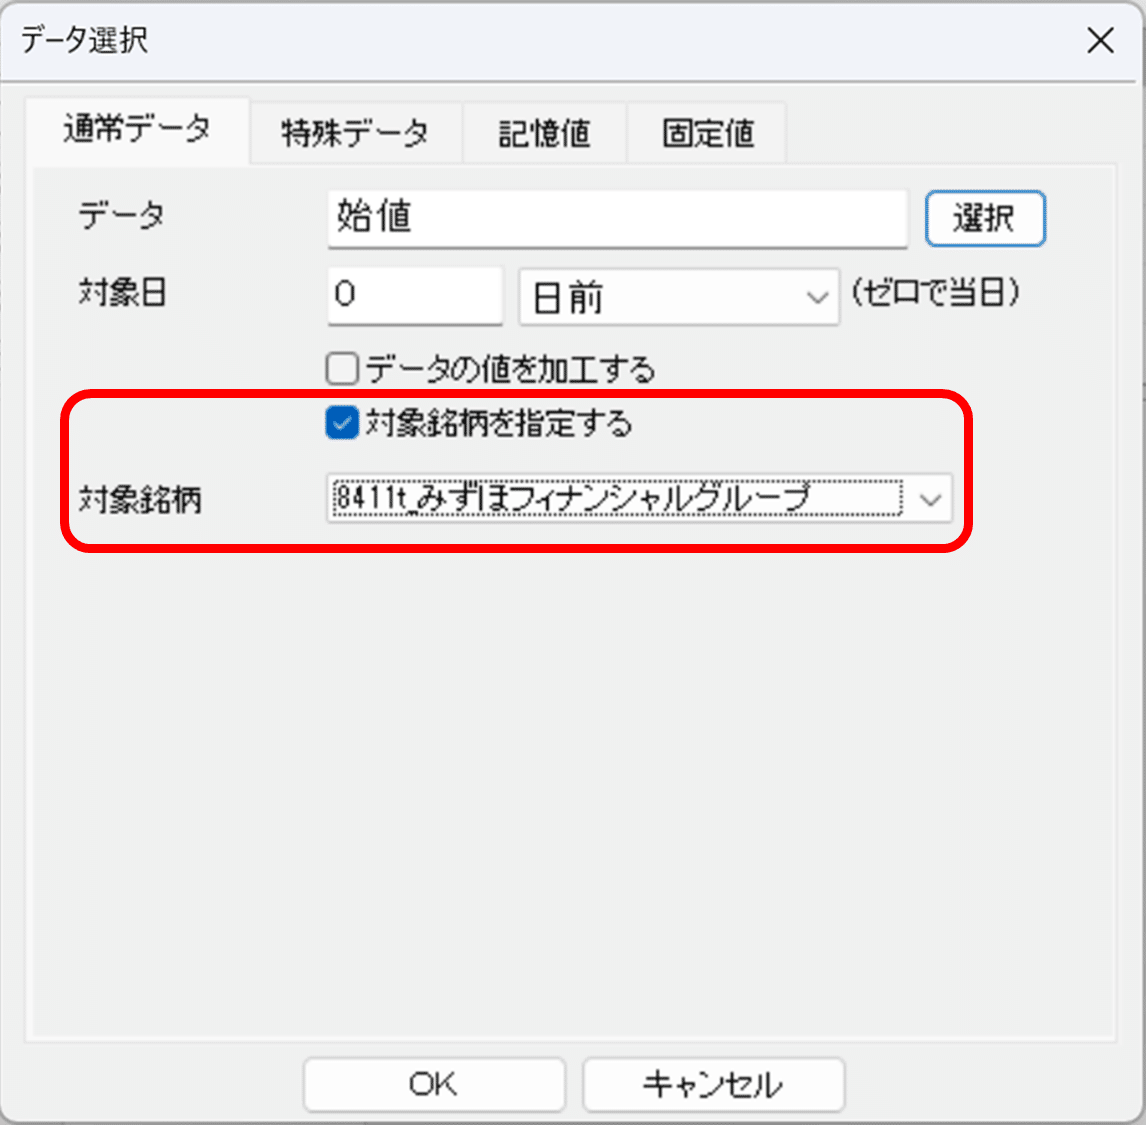Select the 固定値 tab
The height and width of the screenshot is (1125, 1146).
pos(706,132)
